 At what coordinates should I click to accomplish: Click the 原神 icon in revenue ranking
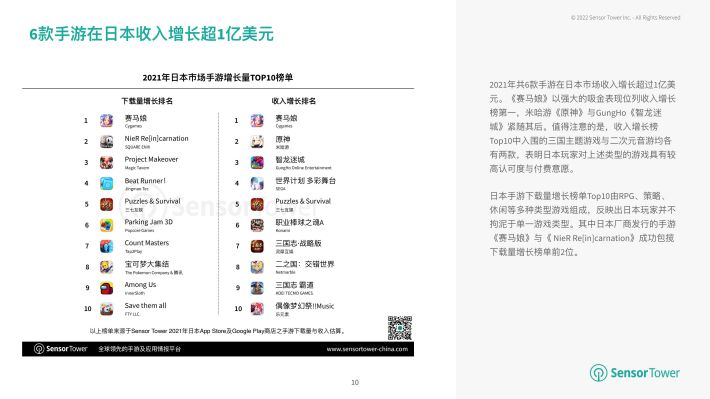257,142
